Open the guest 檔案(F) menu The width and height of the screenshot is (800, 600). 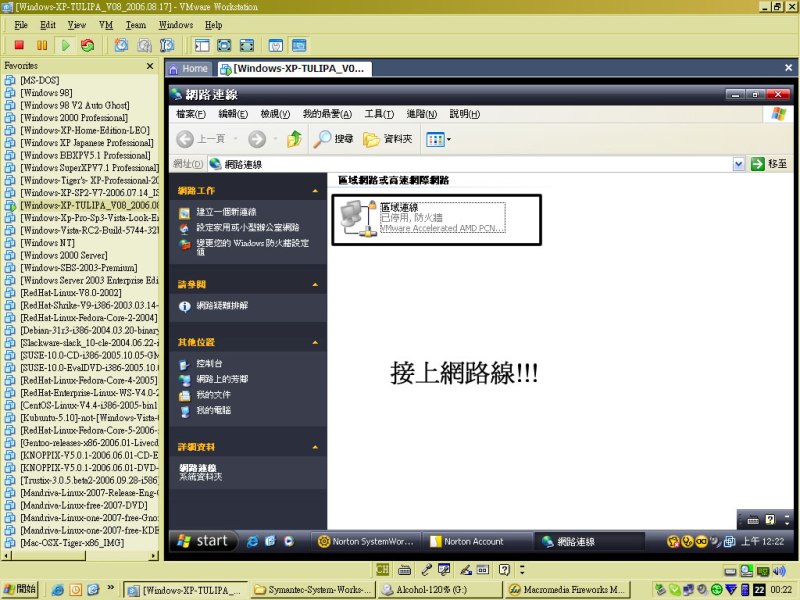click(191, 114)
